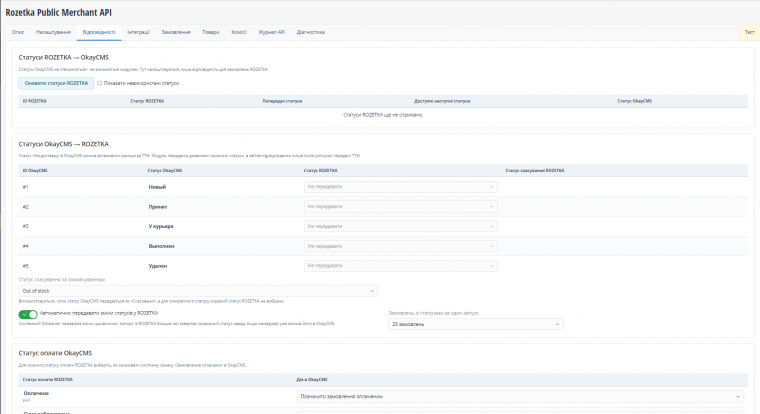Click the Статус скасування ROZETKA column header
Image resolution: width=760 pixels, height=414 pixels.
[x=535, y=171]
